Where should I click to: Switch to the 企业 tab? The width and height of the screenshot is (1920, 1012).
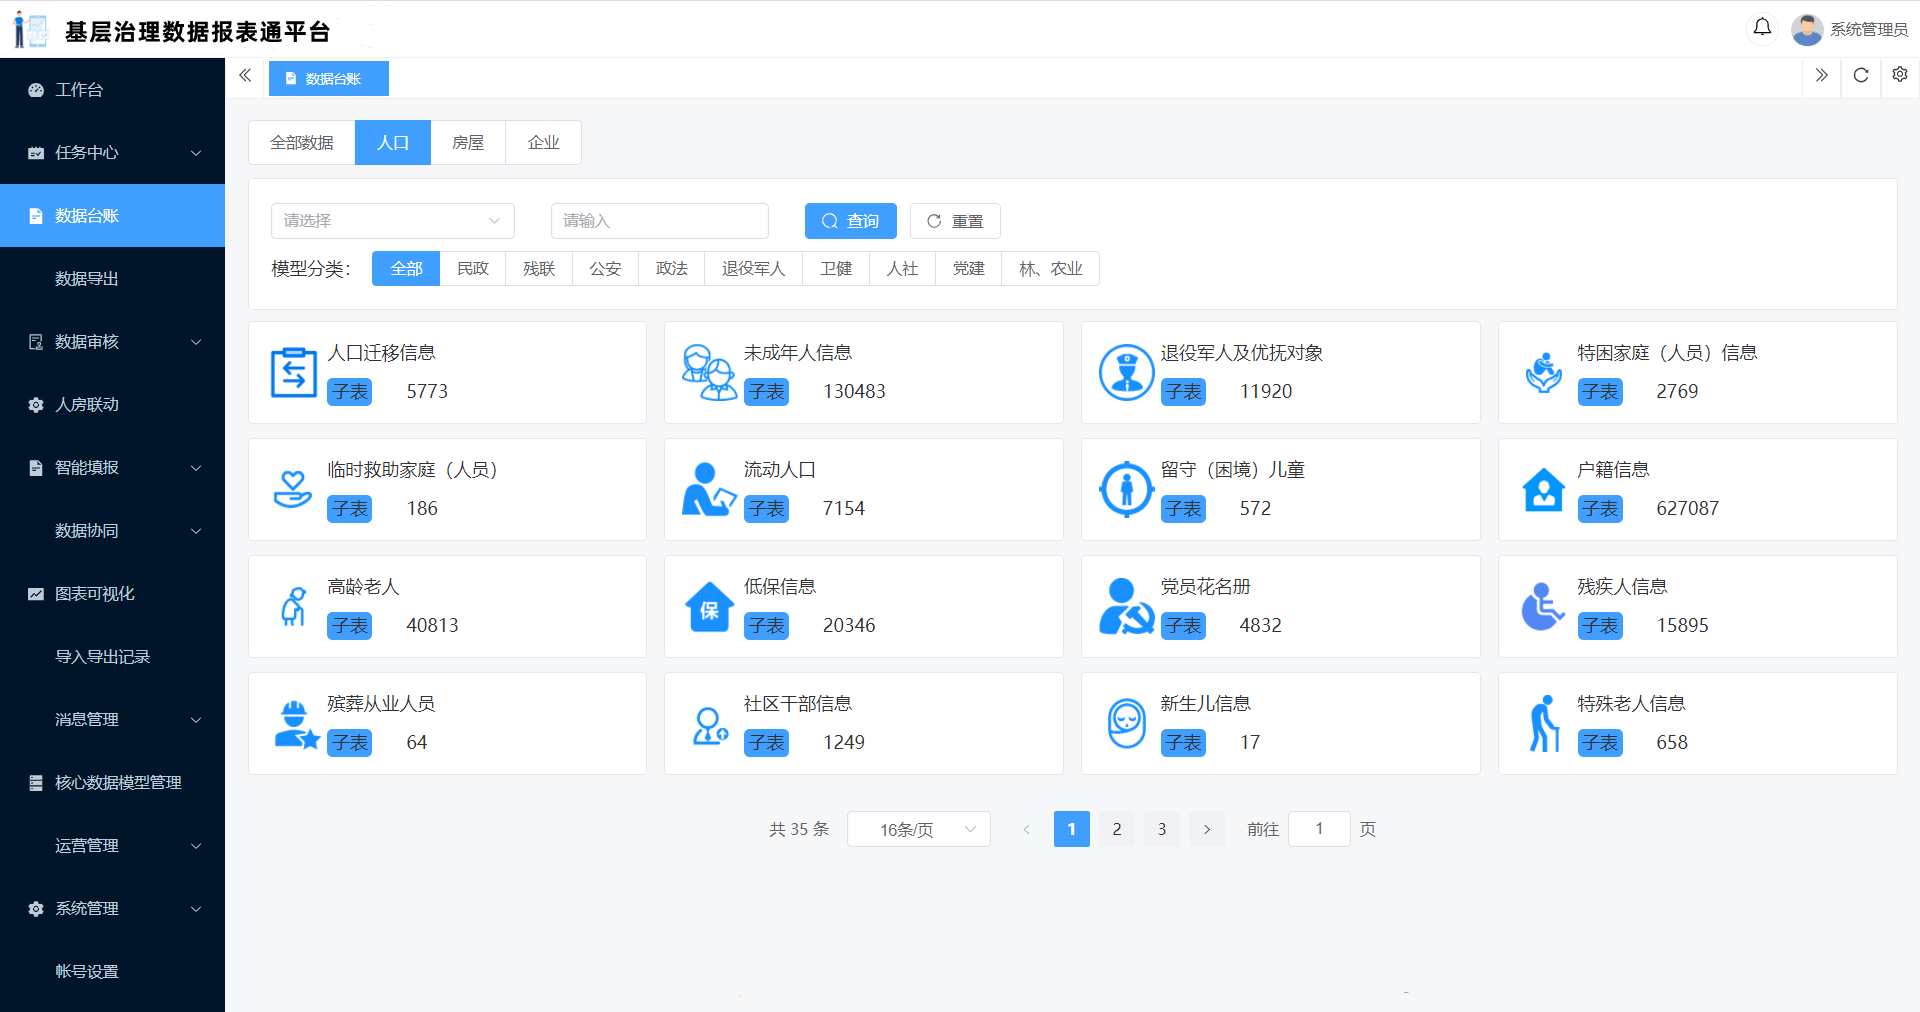point(543,142)
